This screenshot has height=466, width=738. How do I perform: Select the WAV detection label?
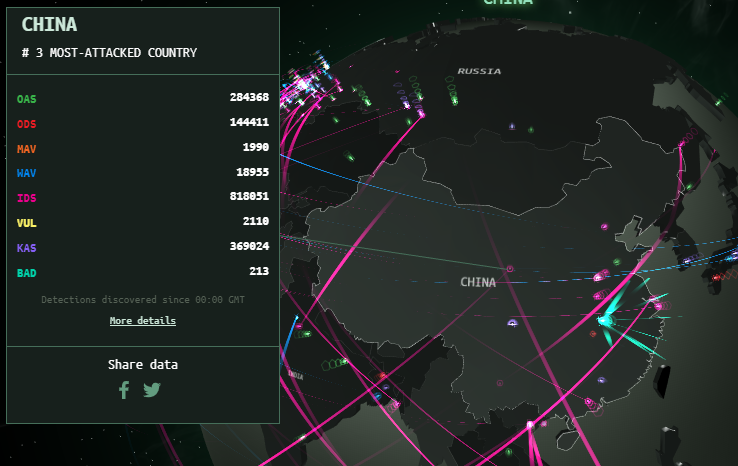(x=26, y=173)
